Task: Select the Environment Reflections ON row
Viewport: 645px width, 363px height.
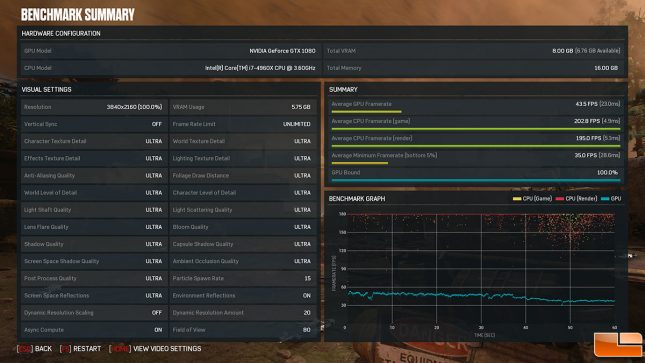Action: pos(243,296)
